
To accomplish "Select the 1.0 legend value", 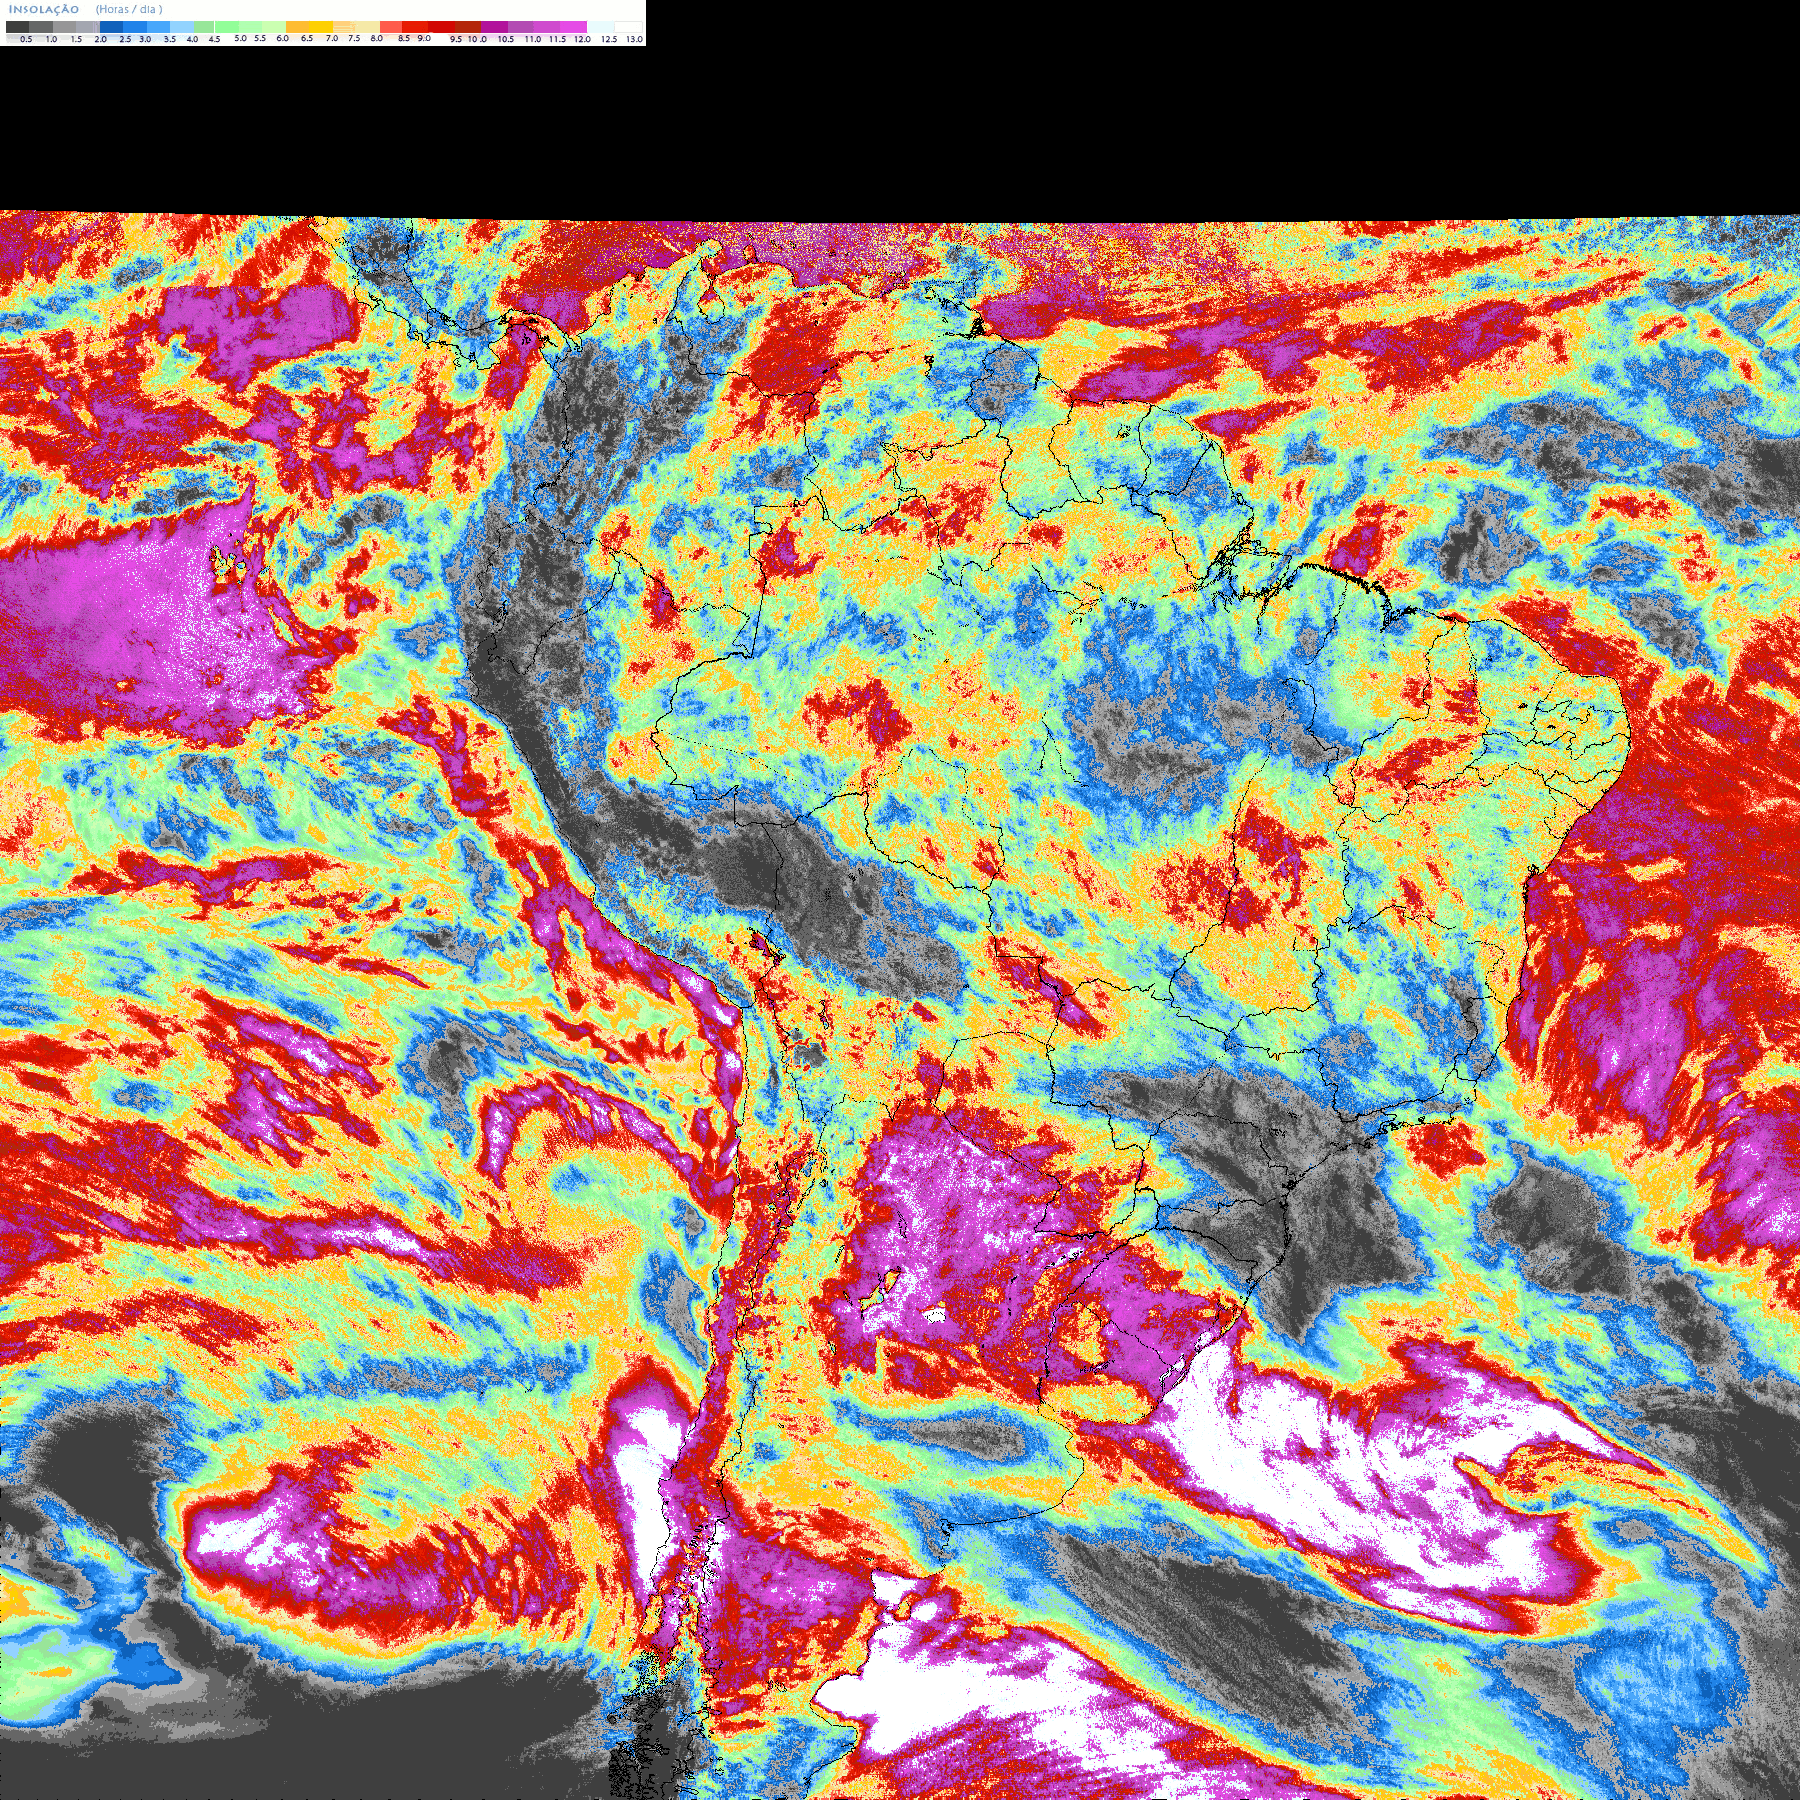I will point(51,39).
